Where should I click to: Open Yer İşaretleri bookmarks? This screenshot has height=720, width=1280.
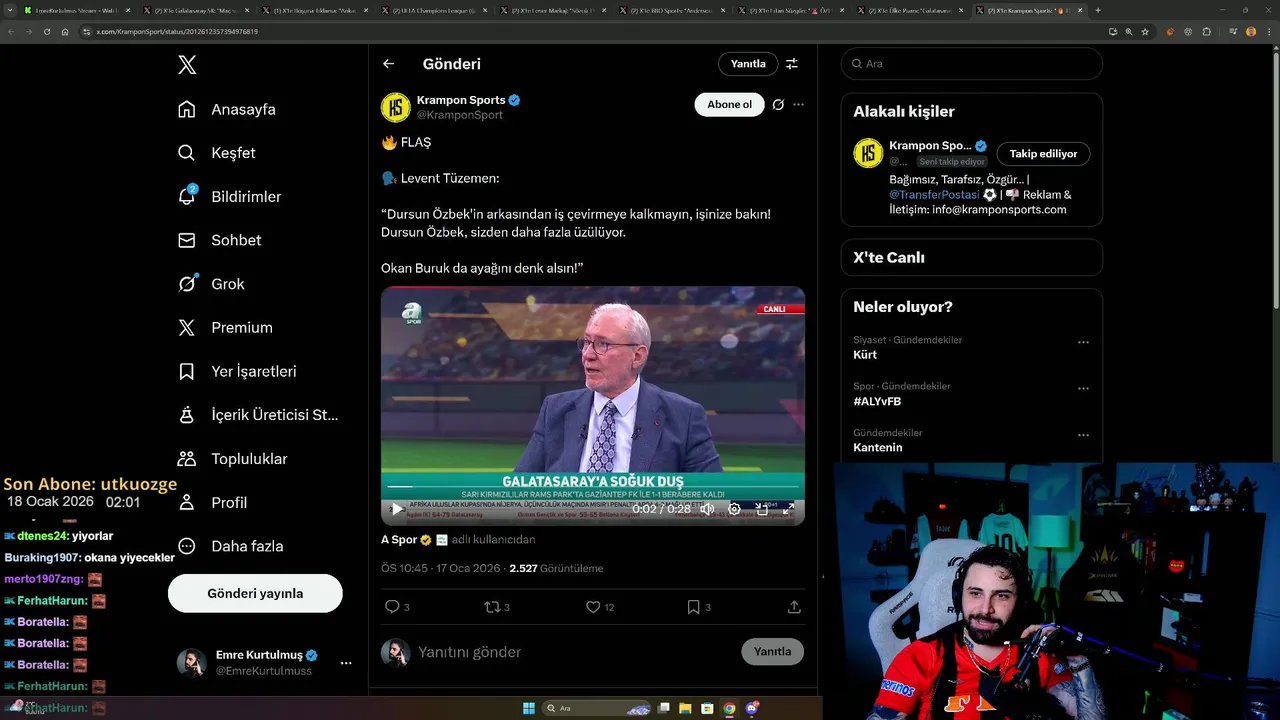pyautogui.click(x=237, y=371)
